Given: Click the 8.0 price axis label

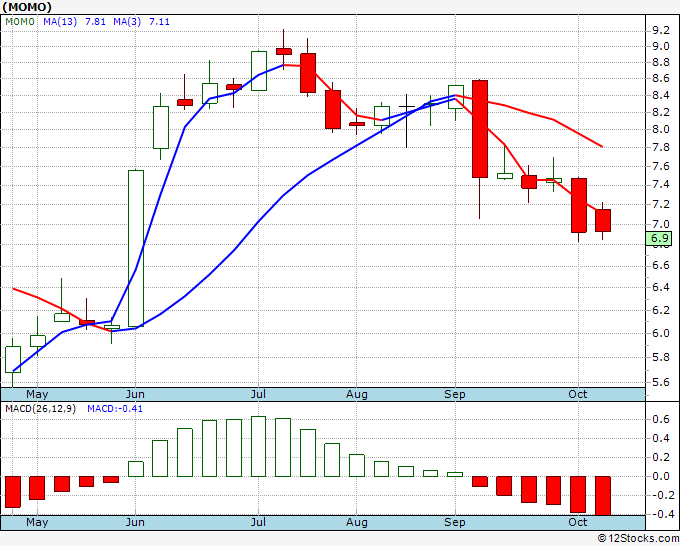Looking at the screenshot, I should [x=661, y=129].
